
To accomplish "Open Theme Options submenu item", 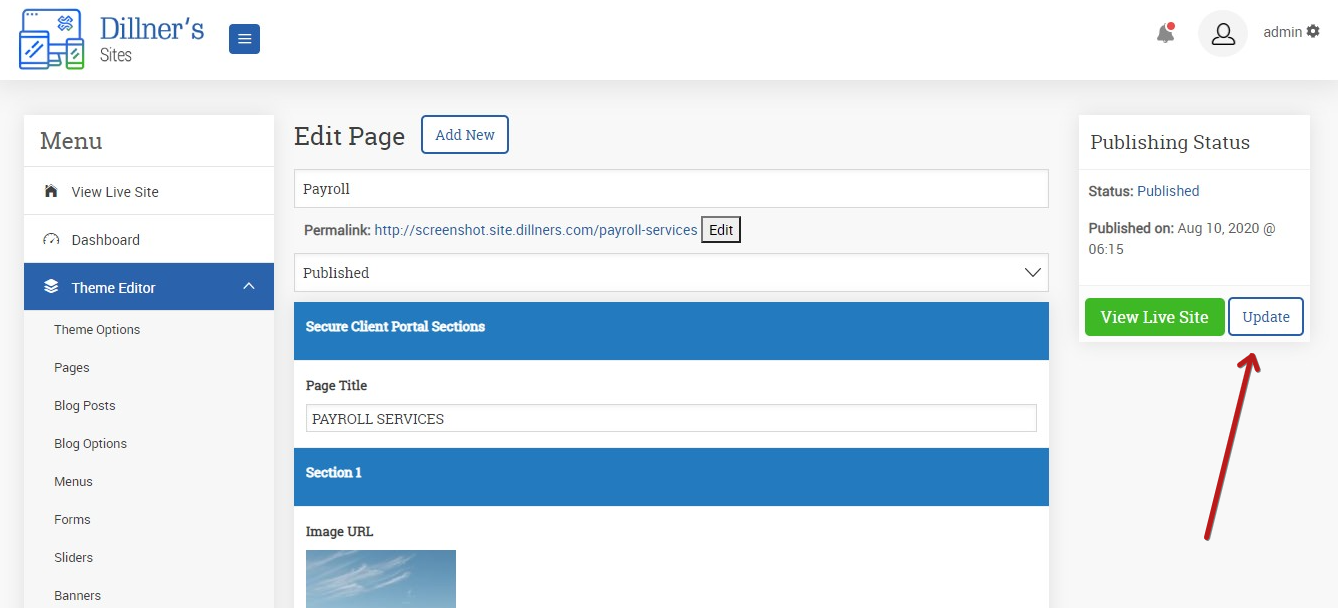I will pyautogui.click(x=97, y=330).
